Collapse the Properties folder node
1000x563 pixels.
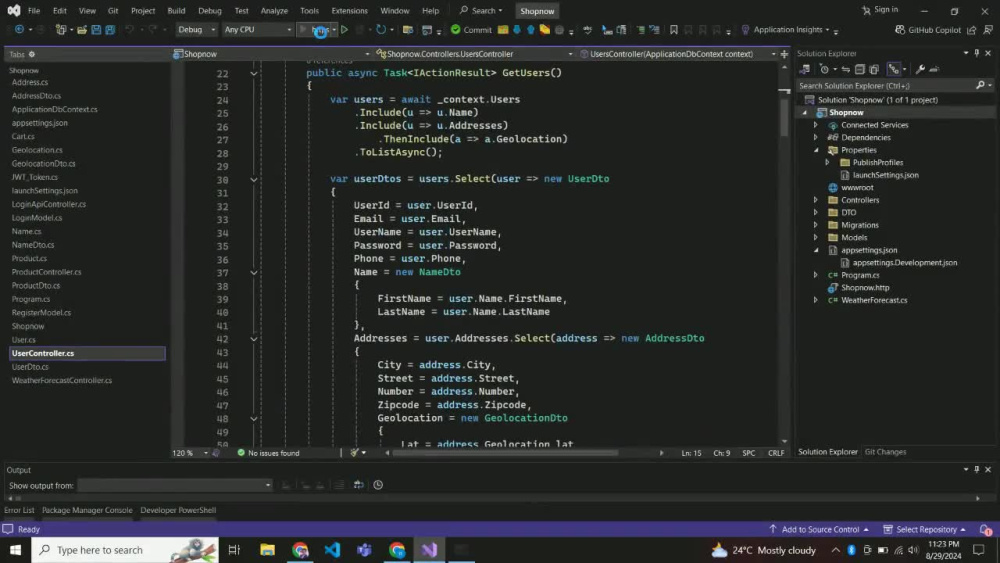816,150
